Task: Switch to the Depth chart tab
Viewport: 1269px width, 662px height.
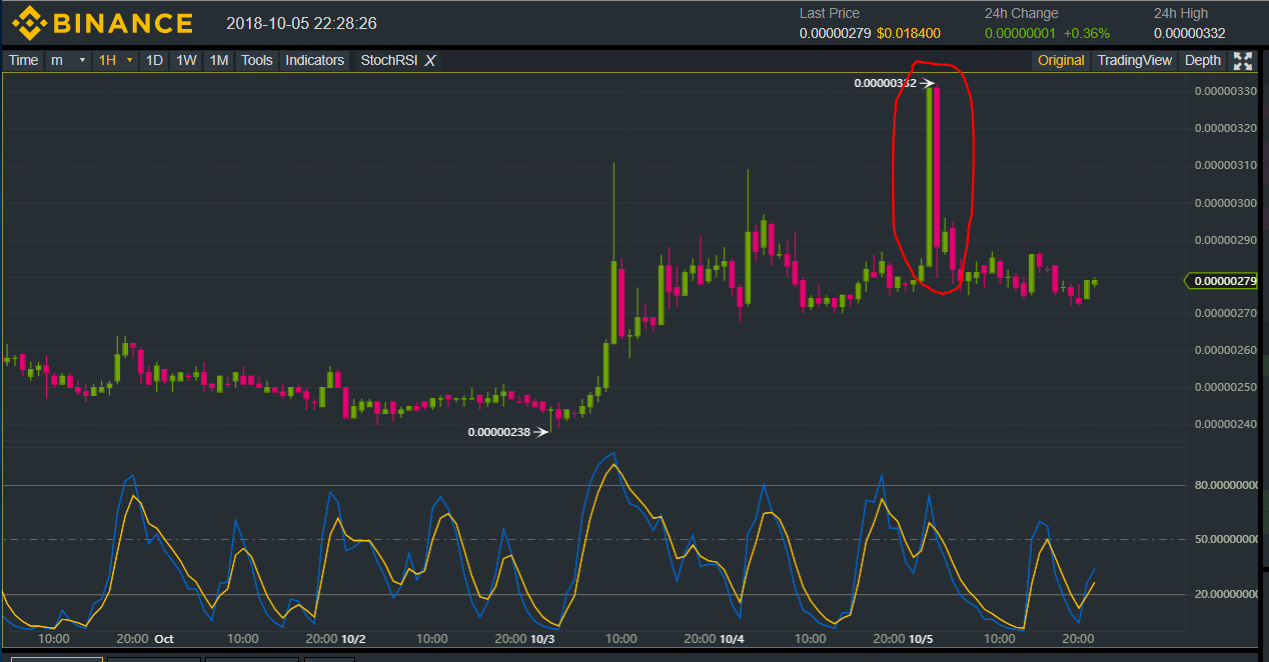Action: [x=1202, y=60]
